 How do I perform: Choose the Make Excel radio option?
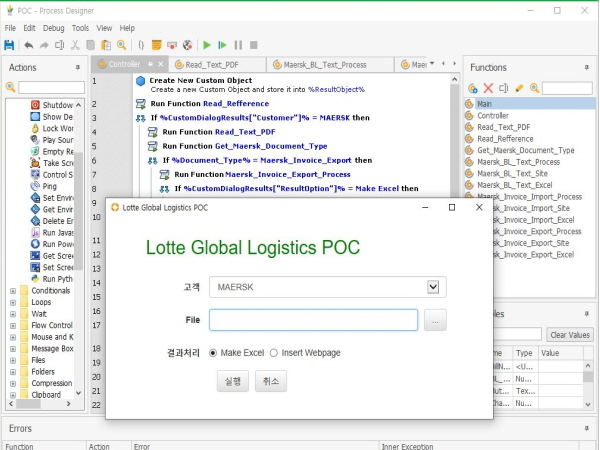pyautogui.click(x=213, y=353)
